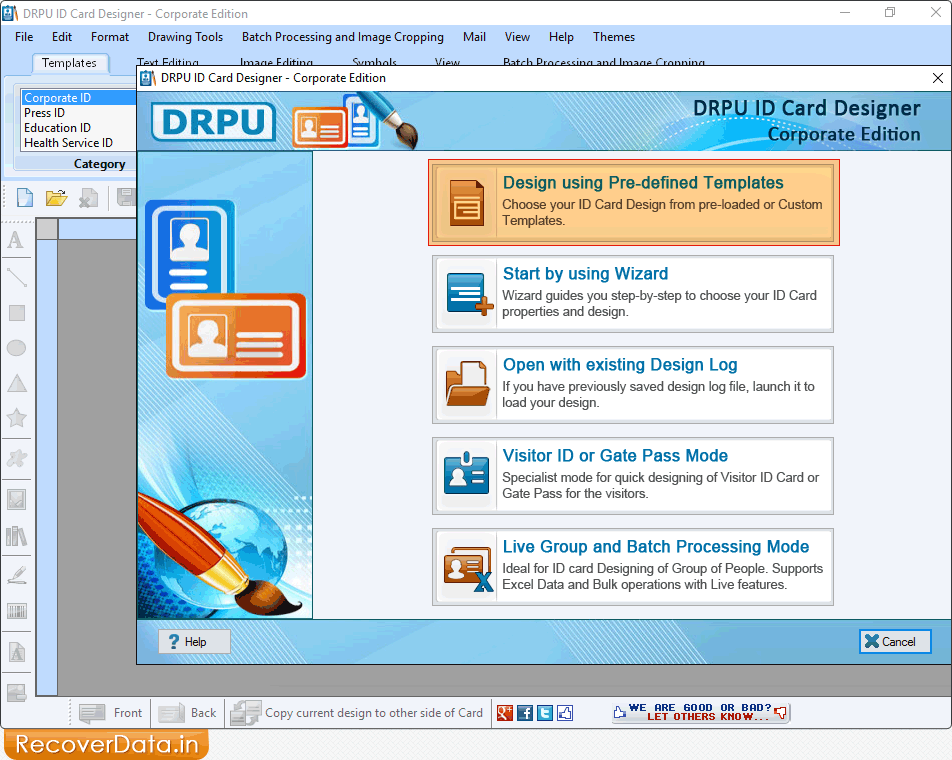Select the Signature tool

(16, 574)
